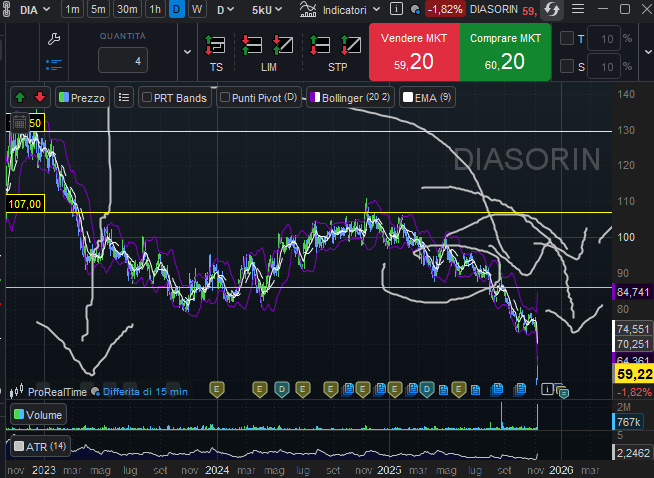Open the hamburger menu at top right
This screenshot has width=654, height=478.
click(x=578, y=9)
